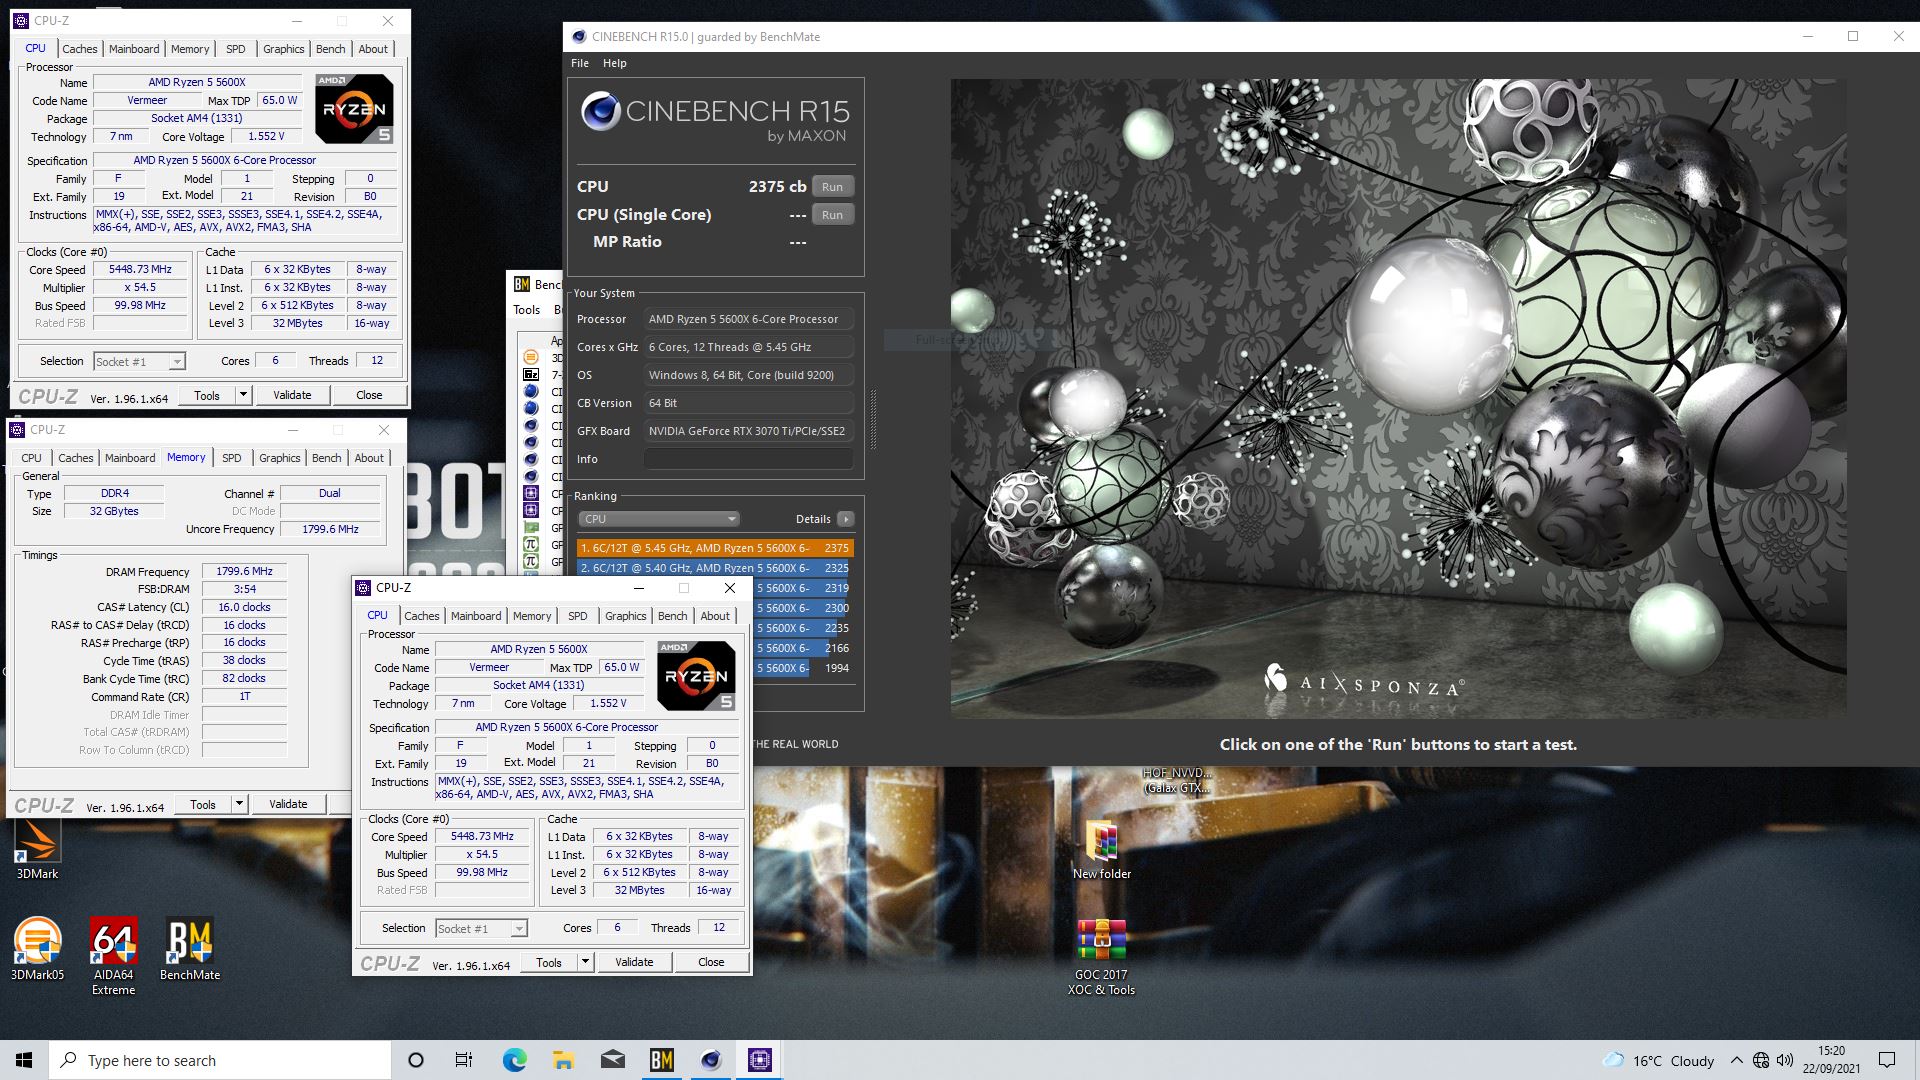The image size is (1920, 1080).
Task: Click the Info field in Cinebench Your System
Action: [x=749, y=459]
